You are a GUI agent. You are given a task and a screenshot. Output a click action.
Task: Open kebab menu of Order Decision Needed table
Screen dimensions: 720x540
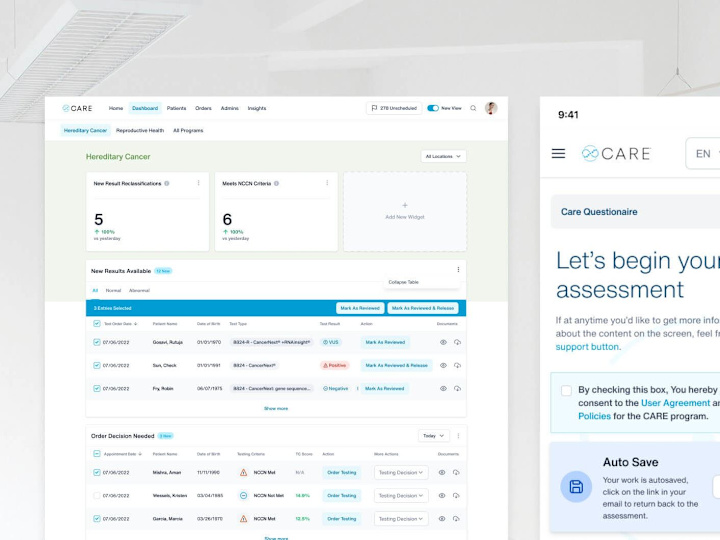(458, 435)
